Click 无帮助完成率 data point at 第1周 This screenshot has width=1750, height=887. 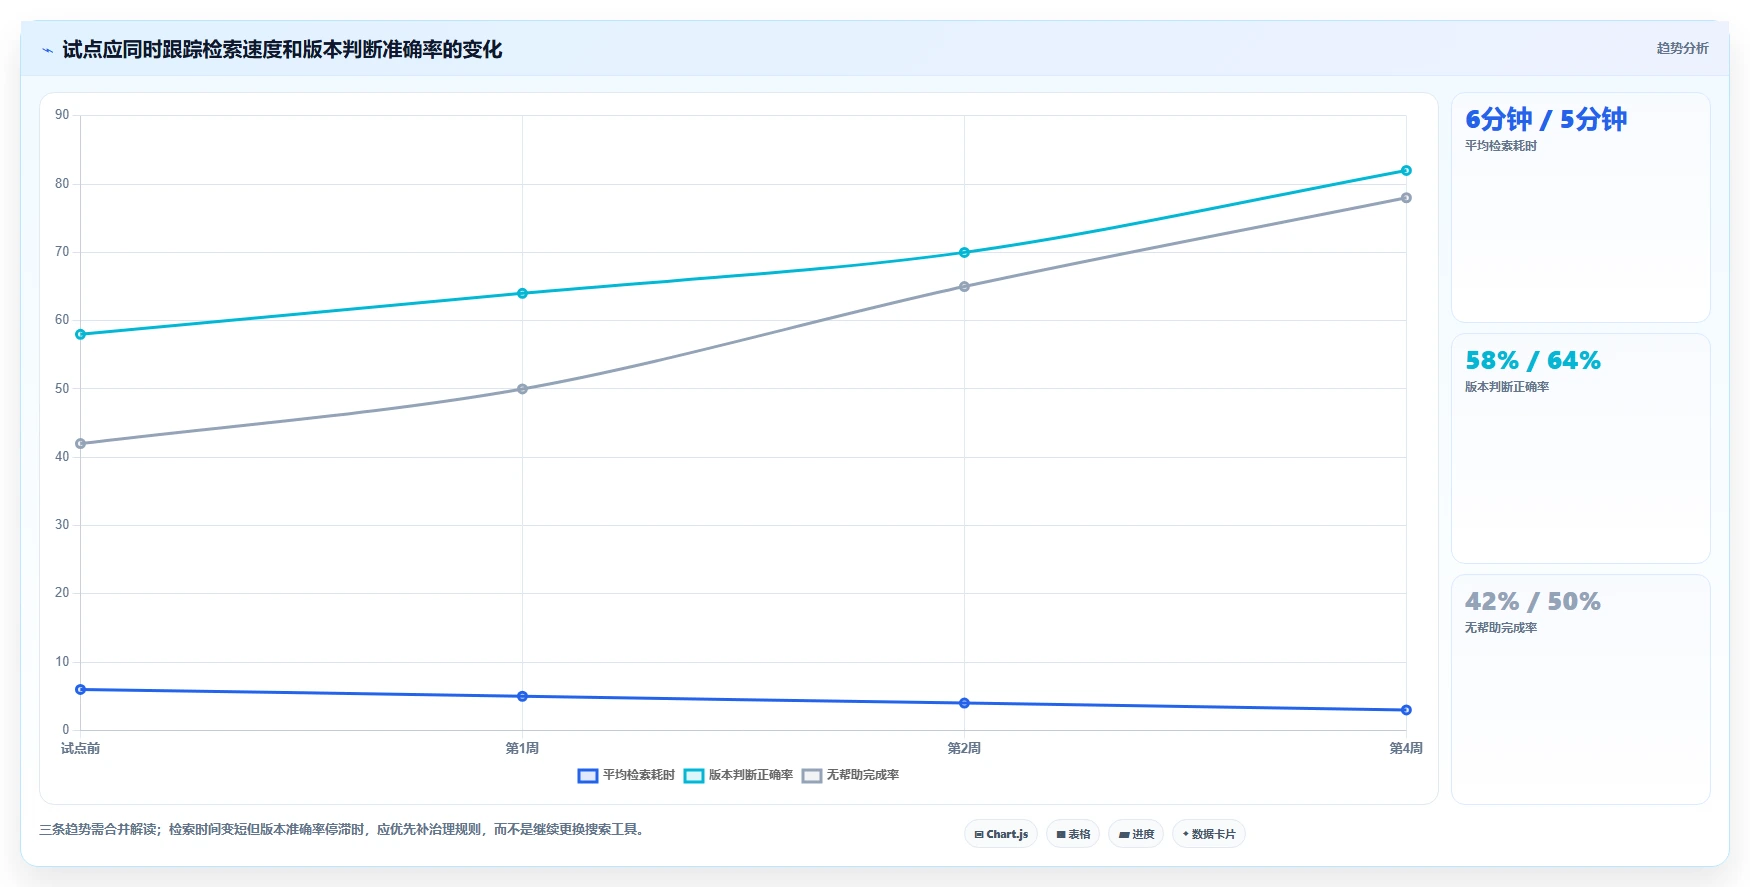(x=522, y=389)
